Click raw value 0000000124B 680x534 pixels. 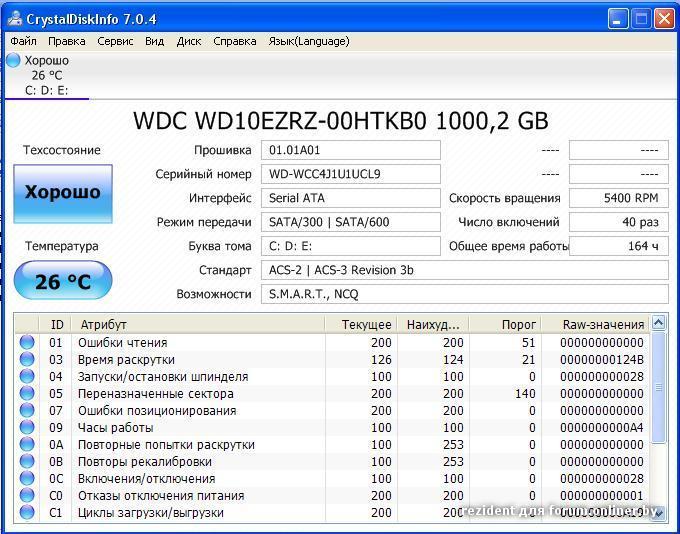click(602, 359)
